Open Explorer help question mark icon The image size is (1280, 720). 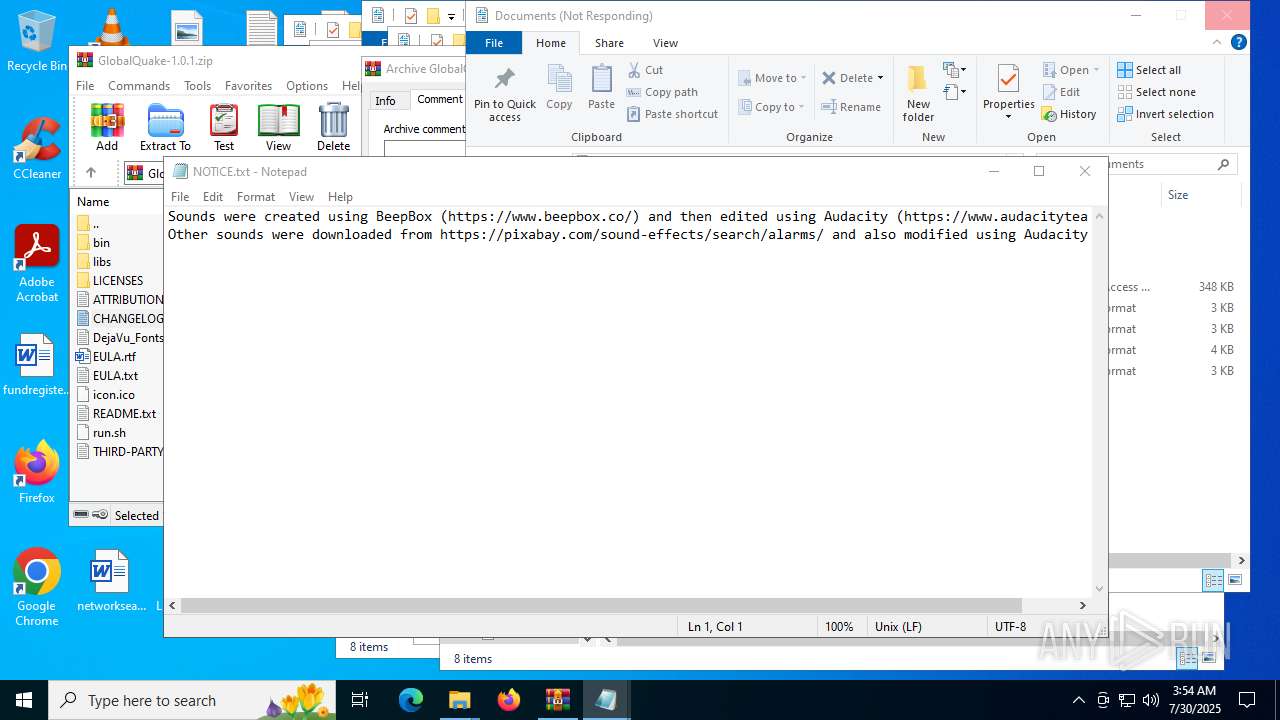pyautogui.click(x=1238, y=43)
